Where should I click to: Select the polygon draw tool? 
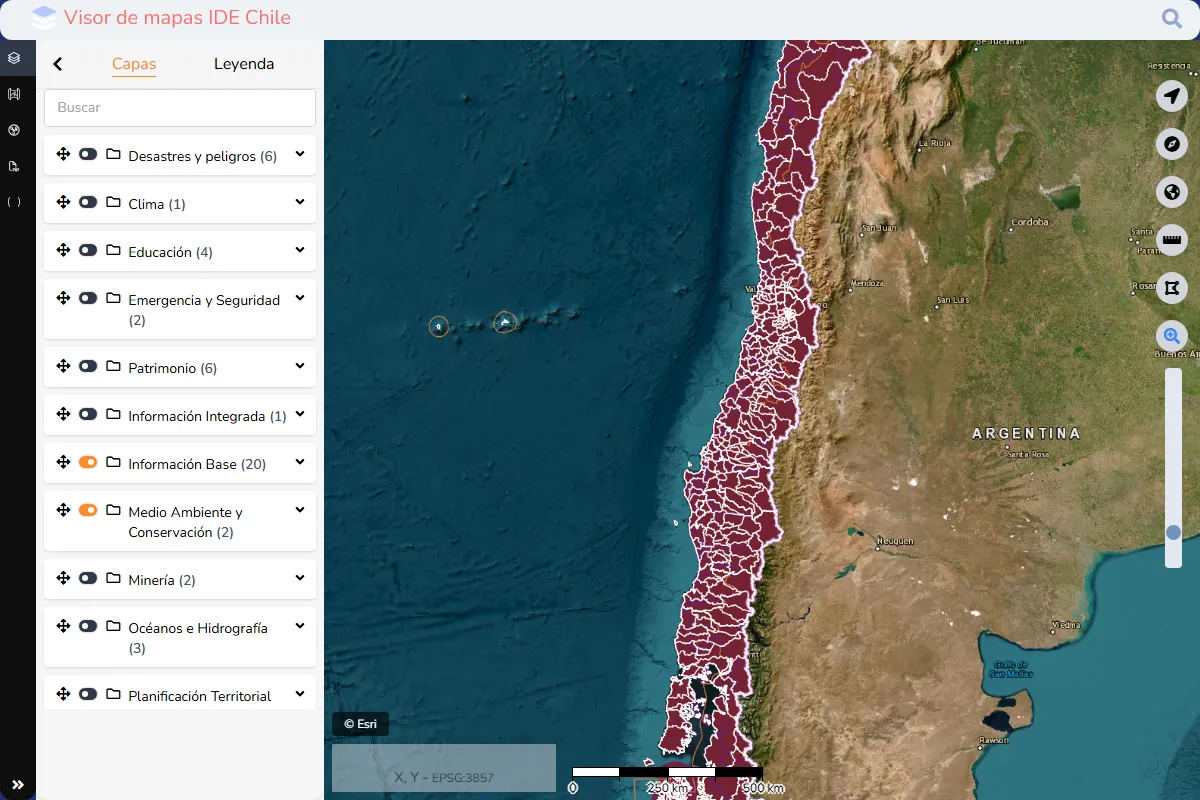pos(1172,288)
